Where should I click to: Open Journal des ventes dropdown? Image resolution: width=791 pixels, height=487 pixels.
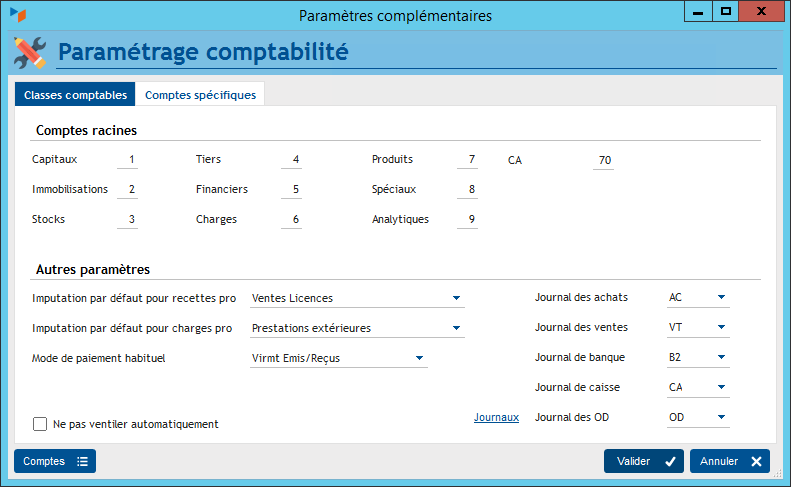tap(721, 328)
